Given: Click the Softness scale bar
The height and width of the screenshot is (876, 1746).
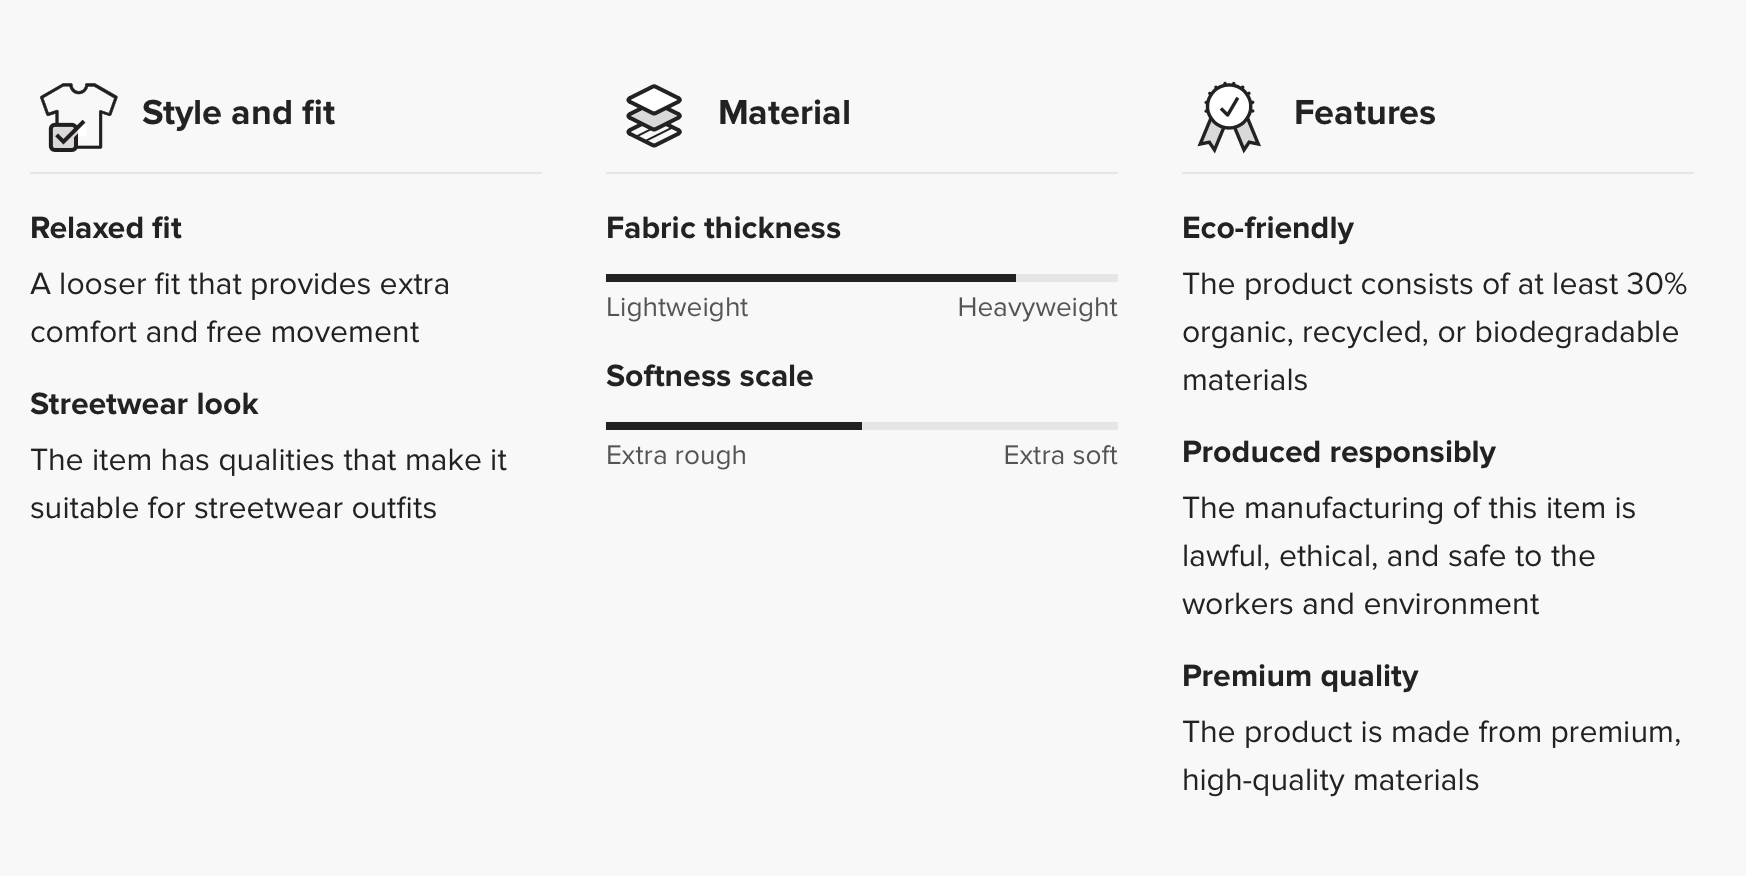Looking at the screenshot, I should [862, 426].
